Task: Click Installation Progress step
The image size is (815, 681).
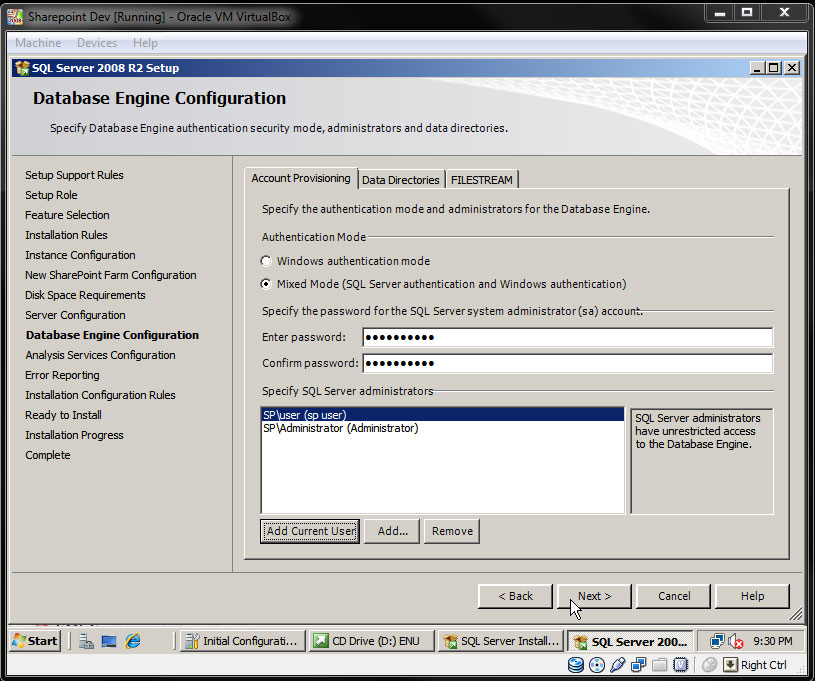Action: pos(74,435)
